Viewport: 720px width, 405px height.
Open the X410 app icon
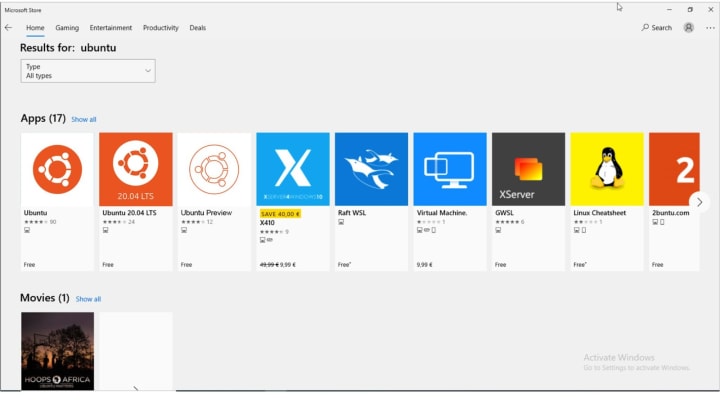click(293, 169)
